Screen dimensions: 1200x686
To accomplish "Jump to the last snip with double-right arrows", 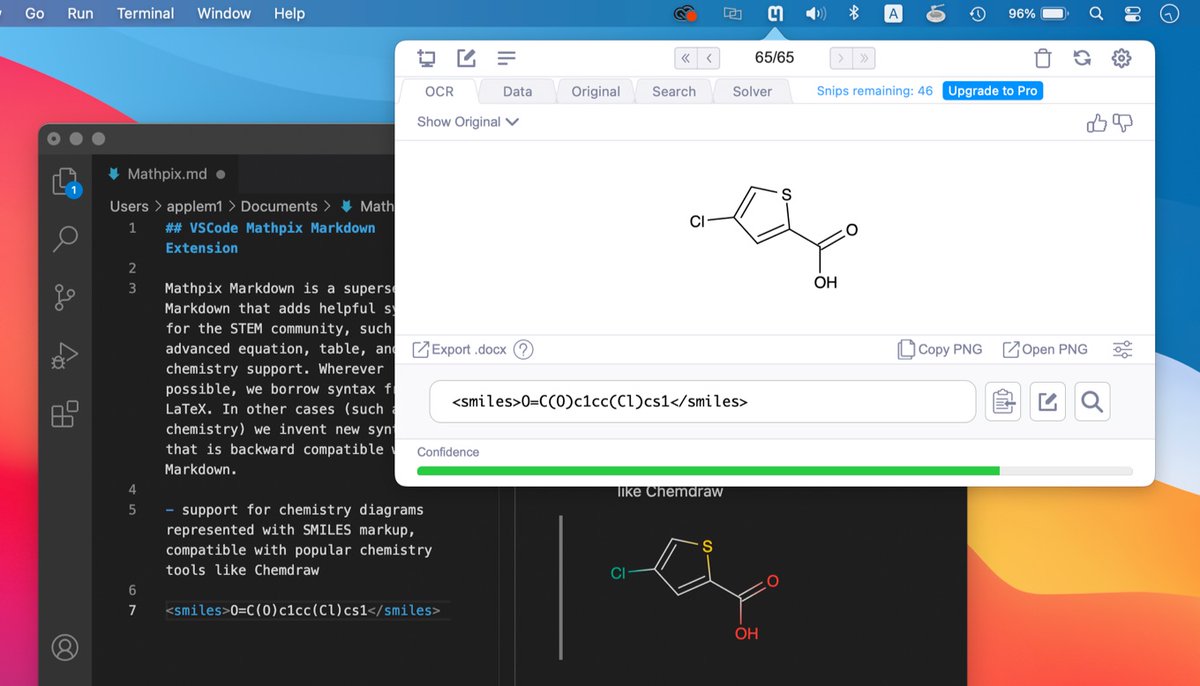I will [x=863, y=58].
